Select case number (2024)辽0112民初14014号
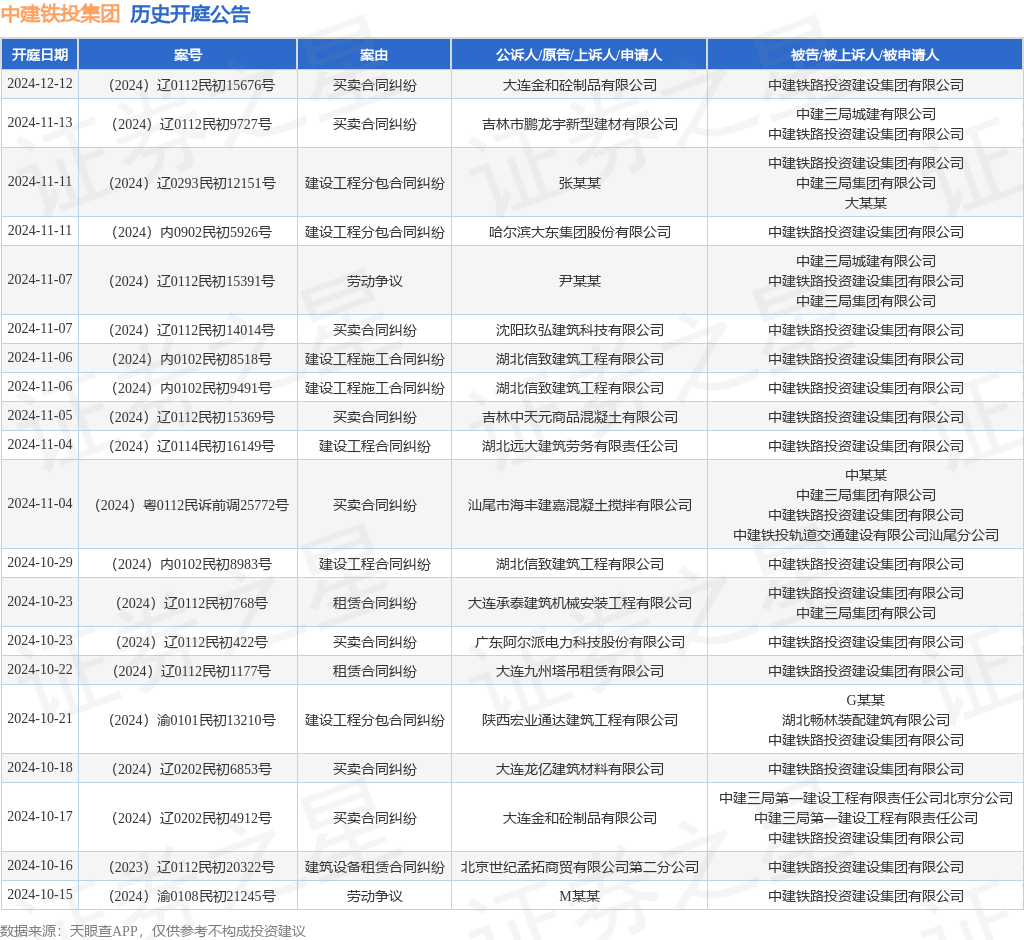Image resolution: width=1024 pixels, height=940 pixels. click(191, 330)
